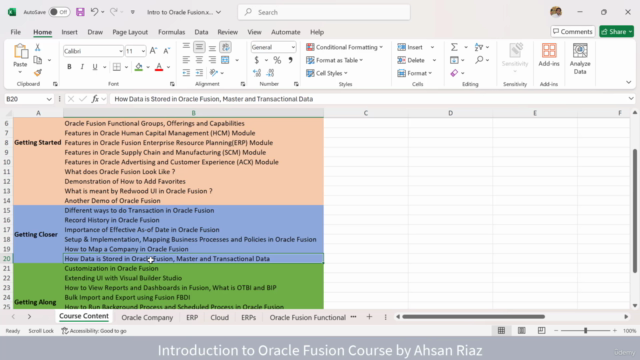Cut selection with the scissors icon
Screen dimensions: 640x360
click(x=38, y=48)
